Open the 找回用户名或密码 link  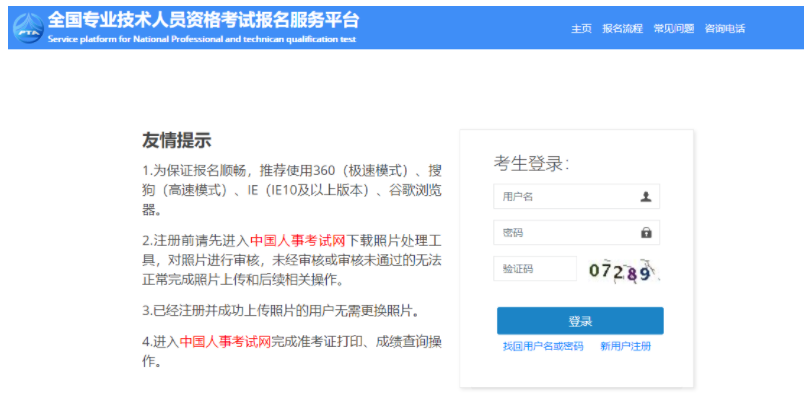(542, 346)
